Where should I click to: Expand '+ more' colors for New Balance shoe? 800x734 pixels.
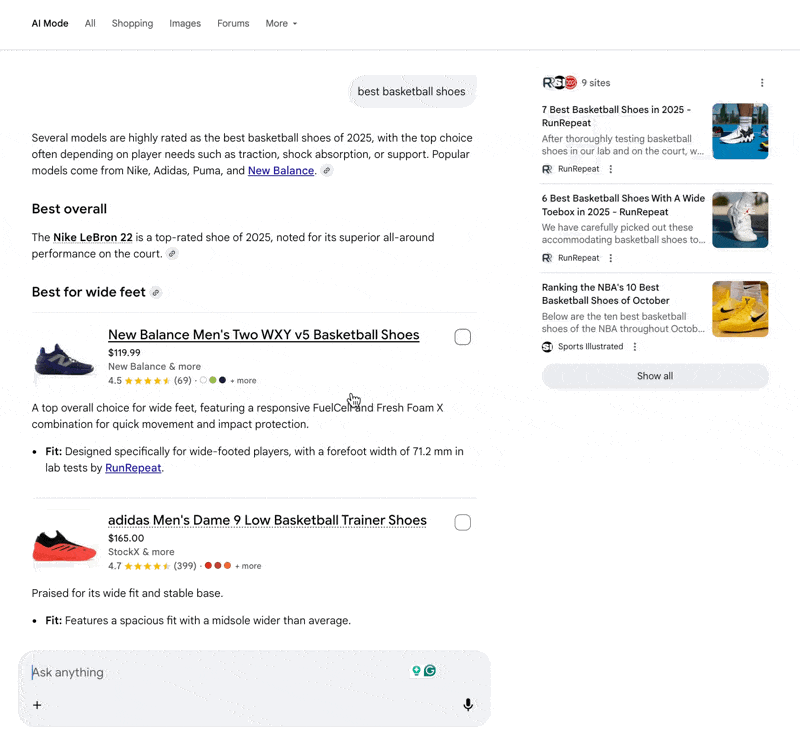245,381
